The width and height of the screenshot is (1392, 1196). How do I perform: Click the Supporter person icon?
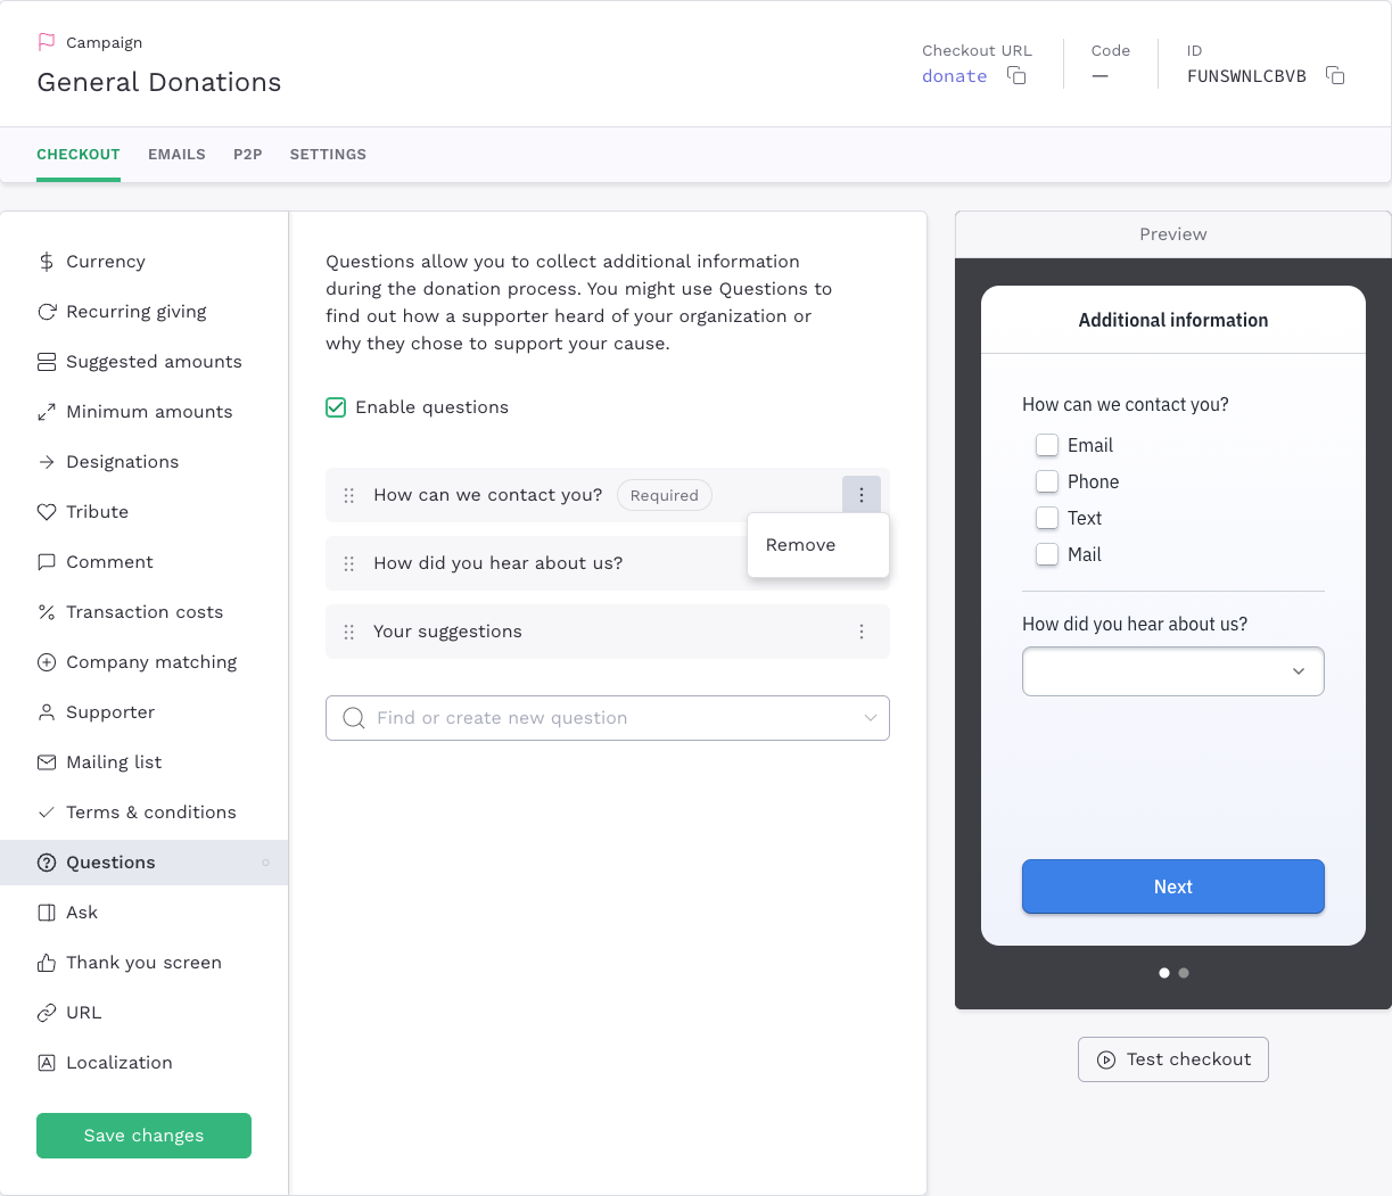click(46, 712)
